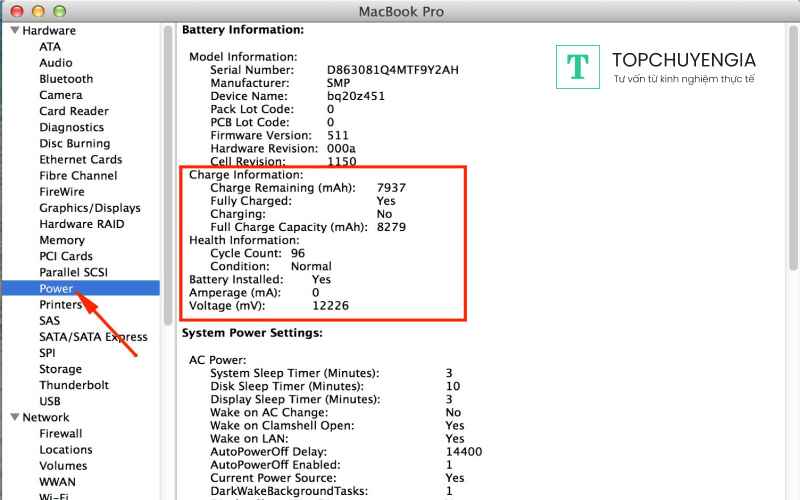Click the yellow minimize window button
Image resolution: width=800 pixels, height=500 pixels.
coord(40,10)
